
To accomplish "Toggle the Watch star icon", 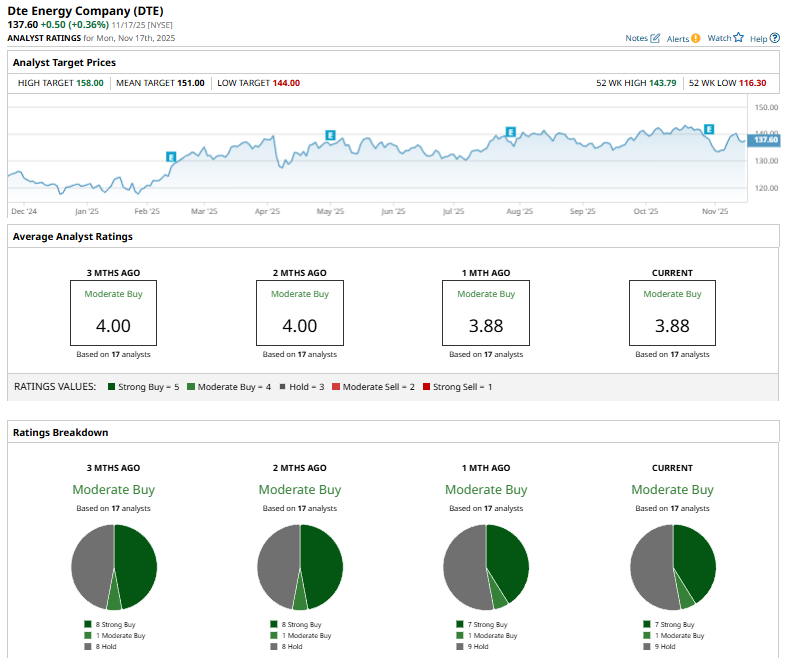I will (x=739, y=38).
